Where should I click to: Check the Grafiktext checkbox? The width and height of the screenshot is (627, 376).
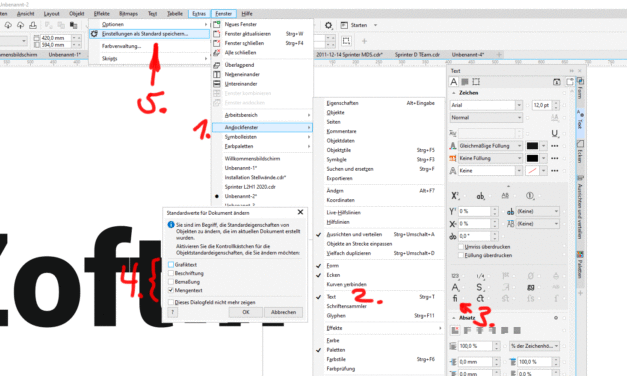coord(171,265)
